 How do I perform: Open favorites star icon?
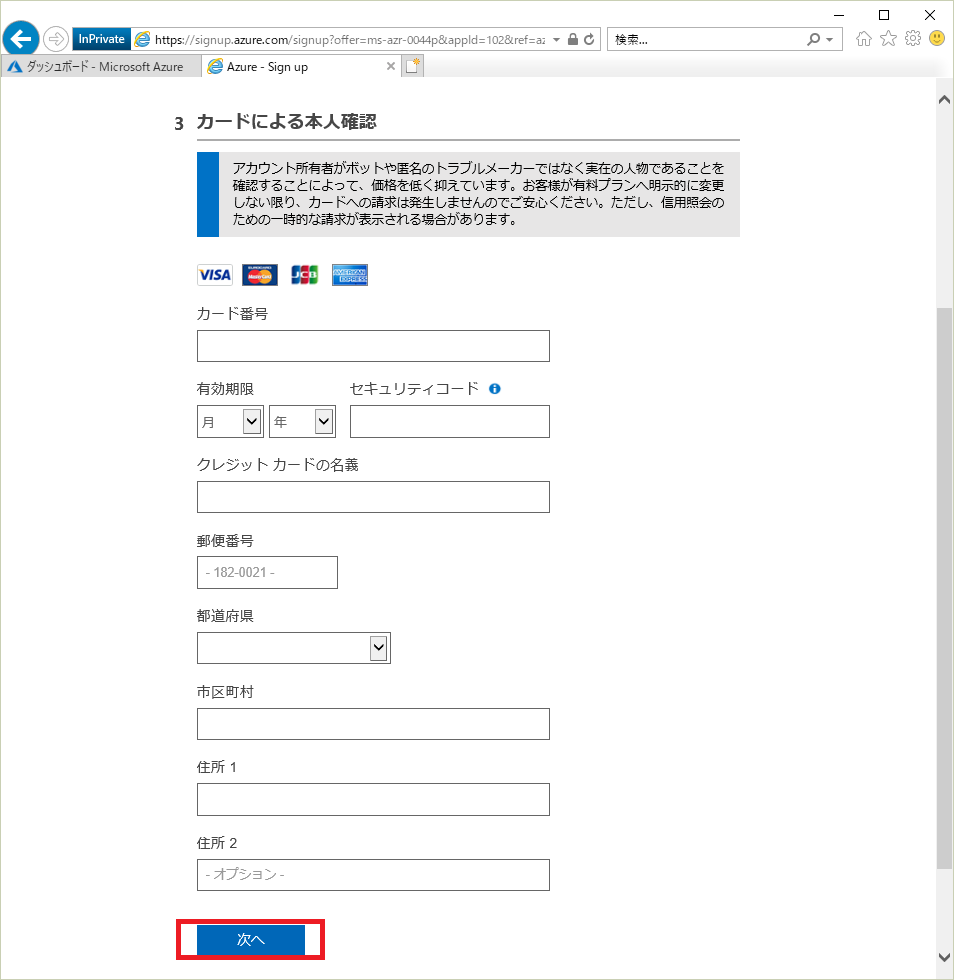888,39
